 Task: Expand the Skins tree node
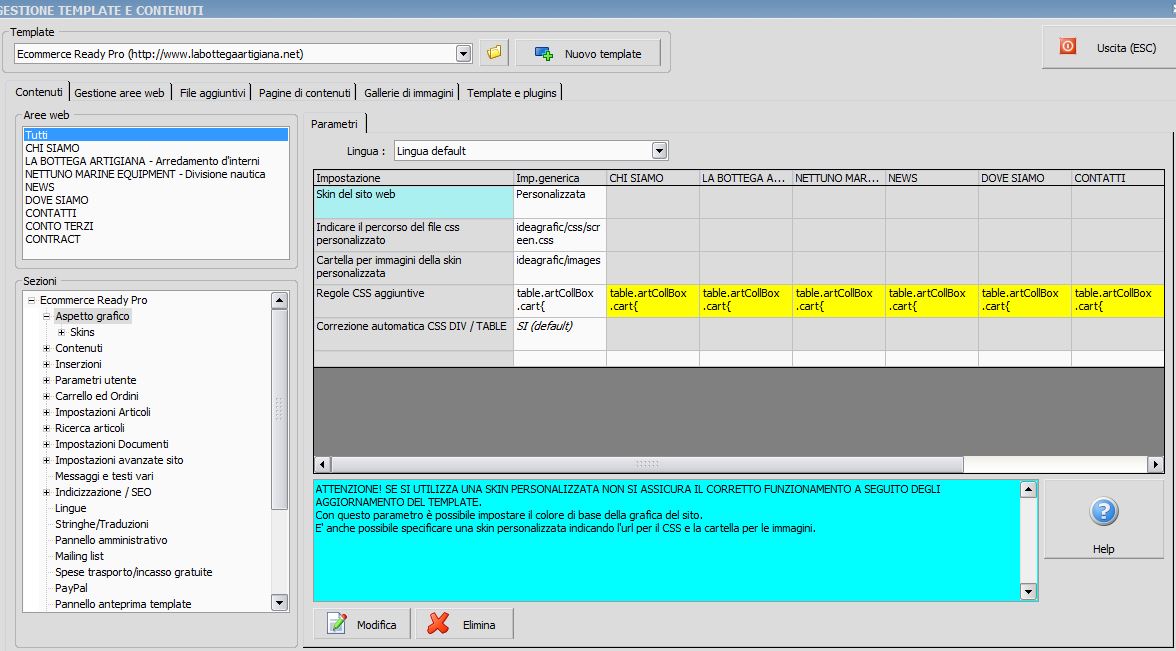62,332
